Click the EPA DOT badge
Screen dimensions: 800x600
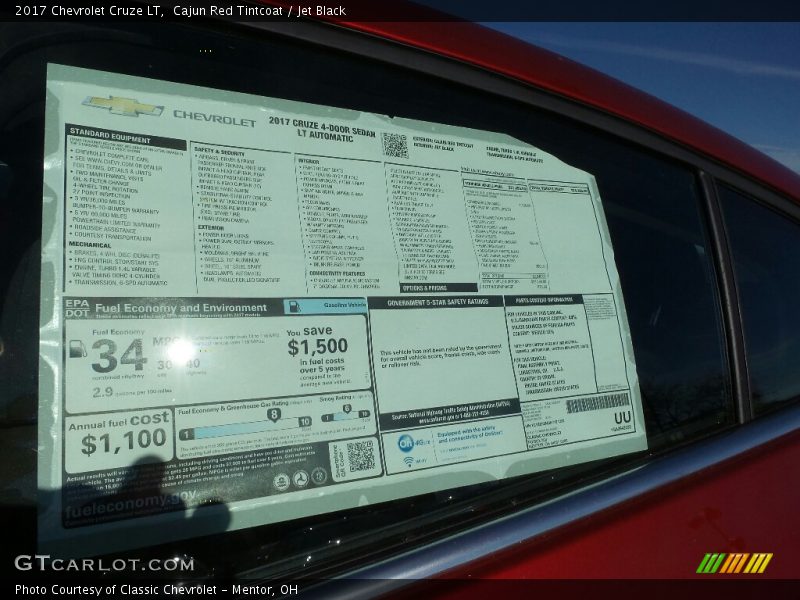(77, 308)
